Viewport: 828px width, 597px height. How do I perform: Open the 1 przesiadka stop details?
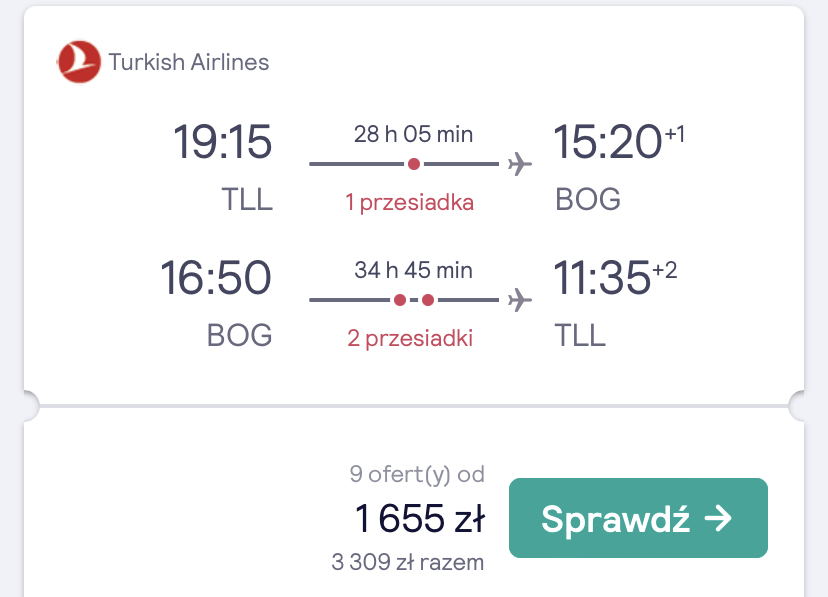coord(409,202)
